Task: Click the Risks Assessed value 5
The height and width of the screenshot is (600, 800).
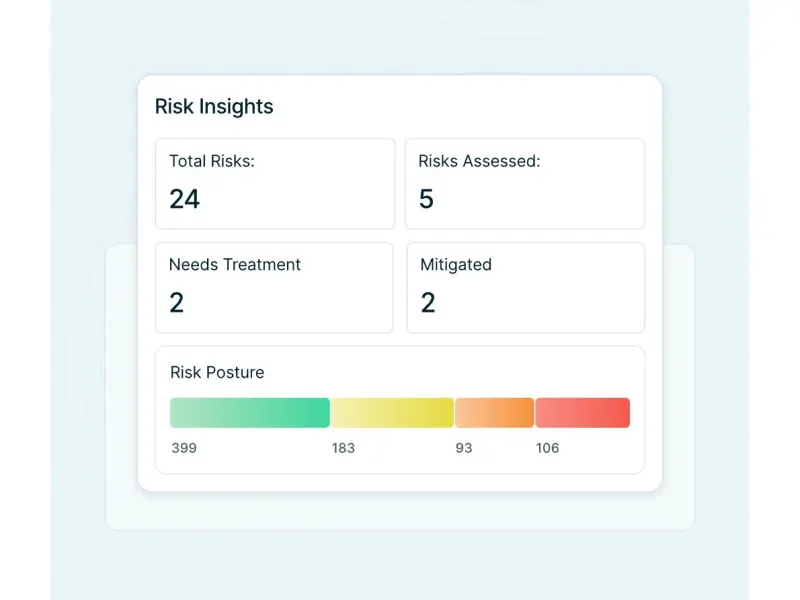Action: [x=426, y=199]
